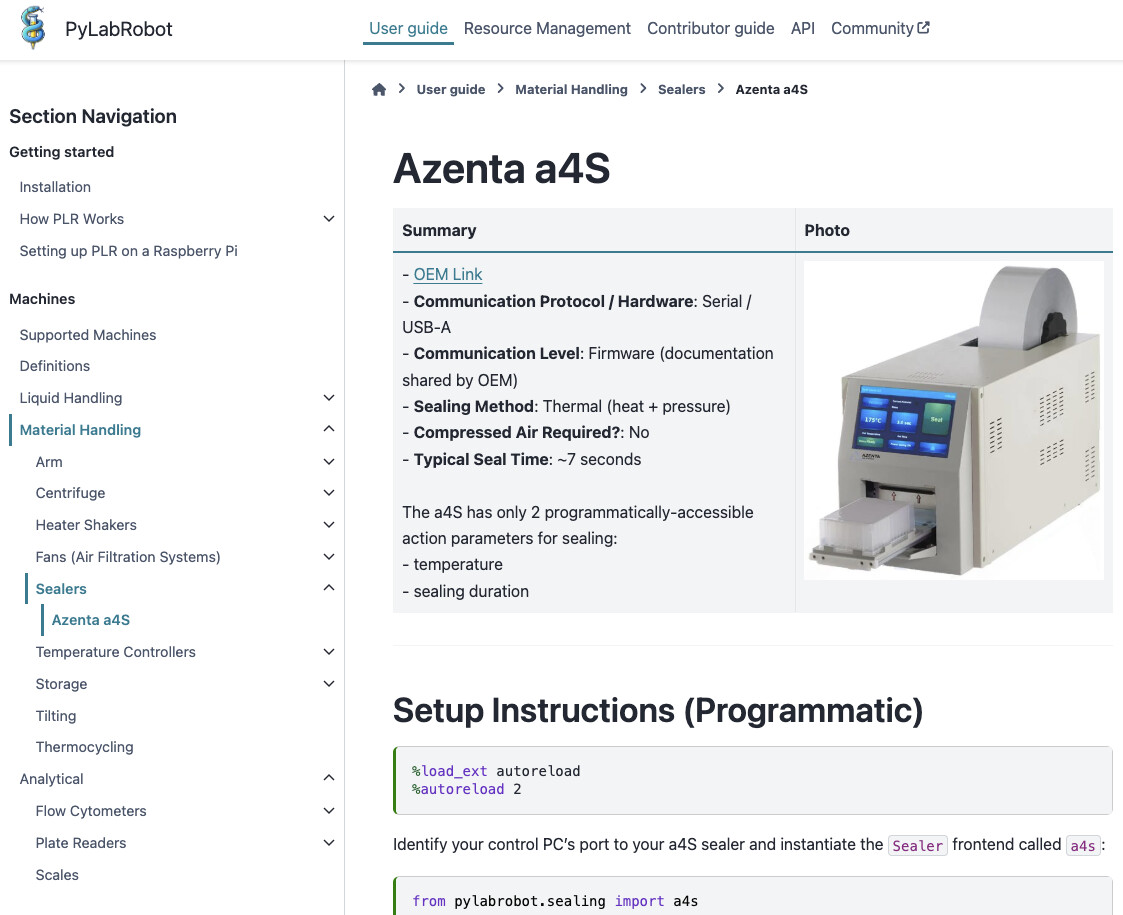
Task: Collapse the Material Handling section
Action: [x=329, y=430]
